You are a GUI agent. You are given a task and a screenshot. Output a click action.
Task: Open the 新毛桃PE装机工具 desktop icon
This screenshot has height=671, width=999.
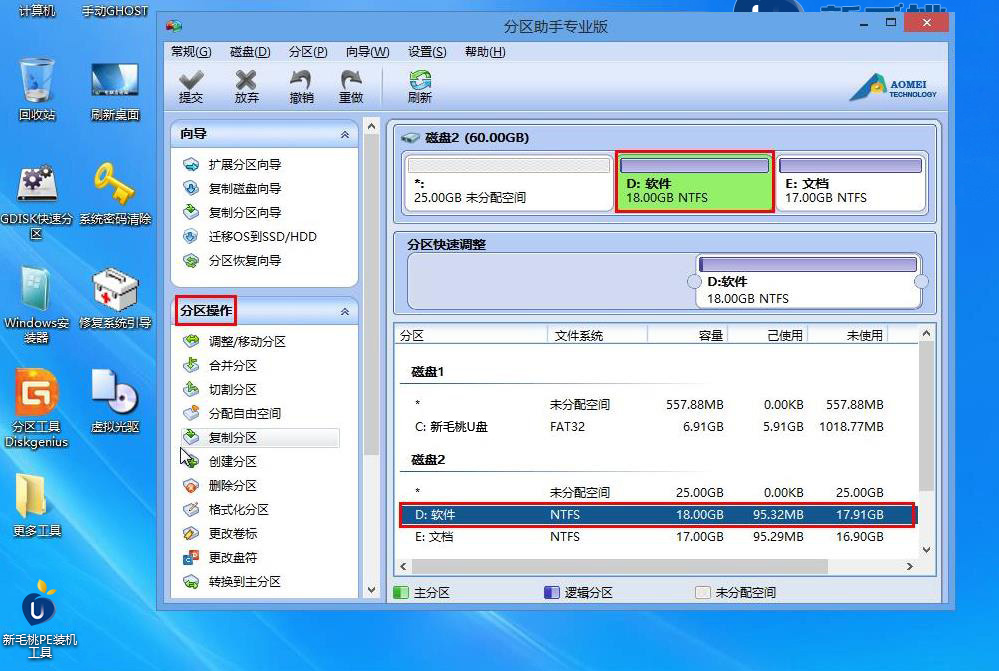[x=40, y=618]
